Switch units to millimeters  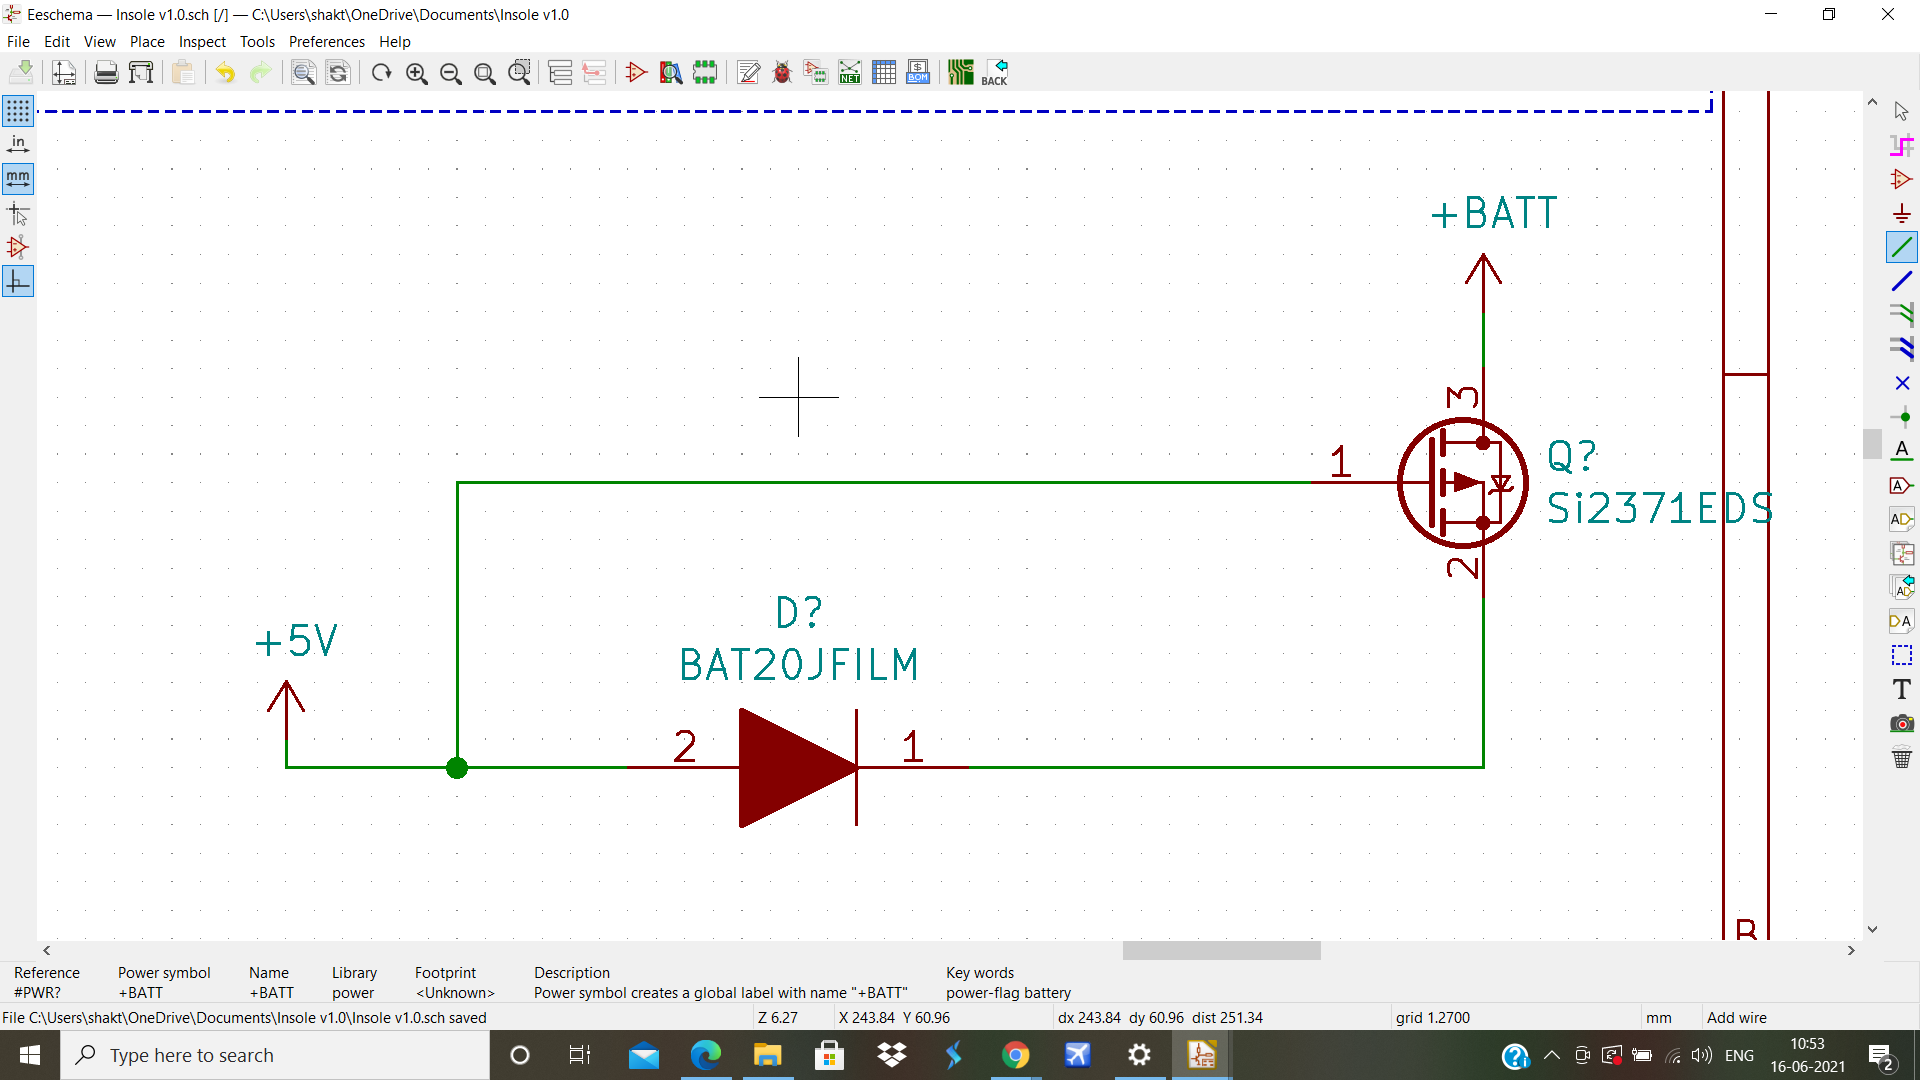18,179
